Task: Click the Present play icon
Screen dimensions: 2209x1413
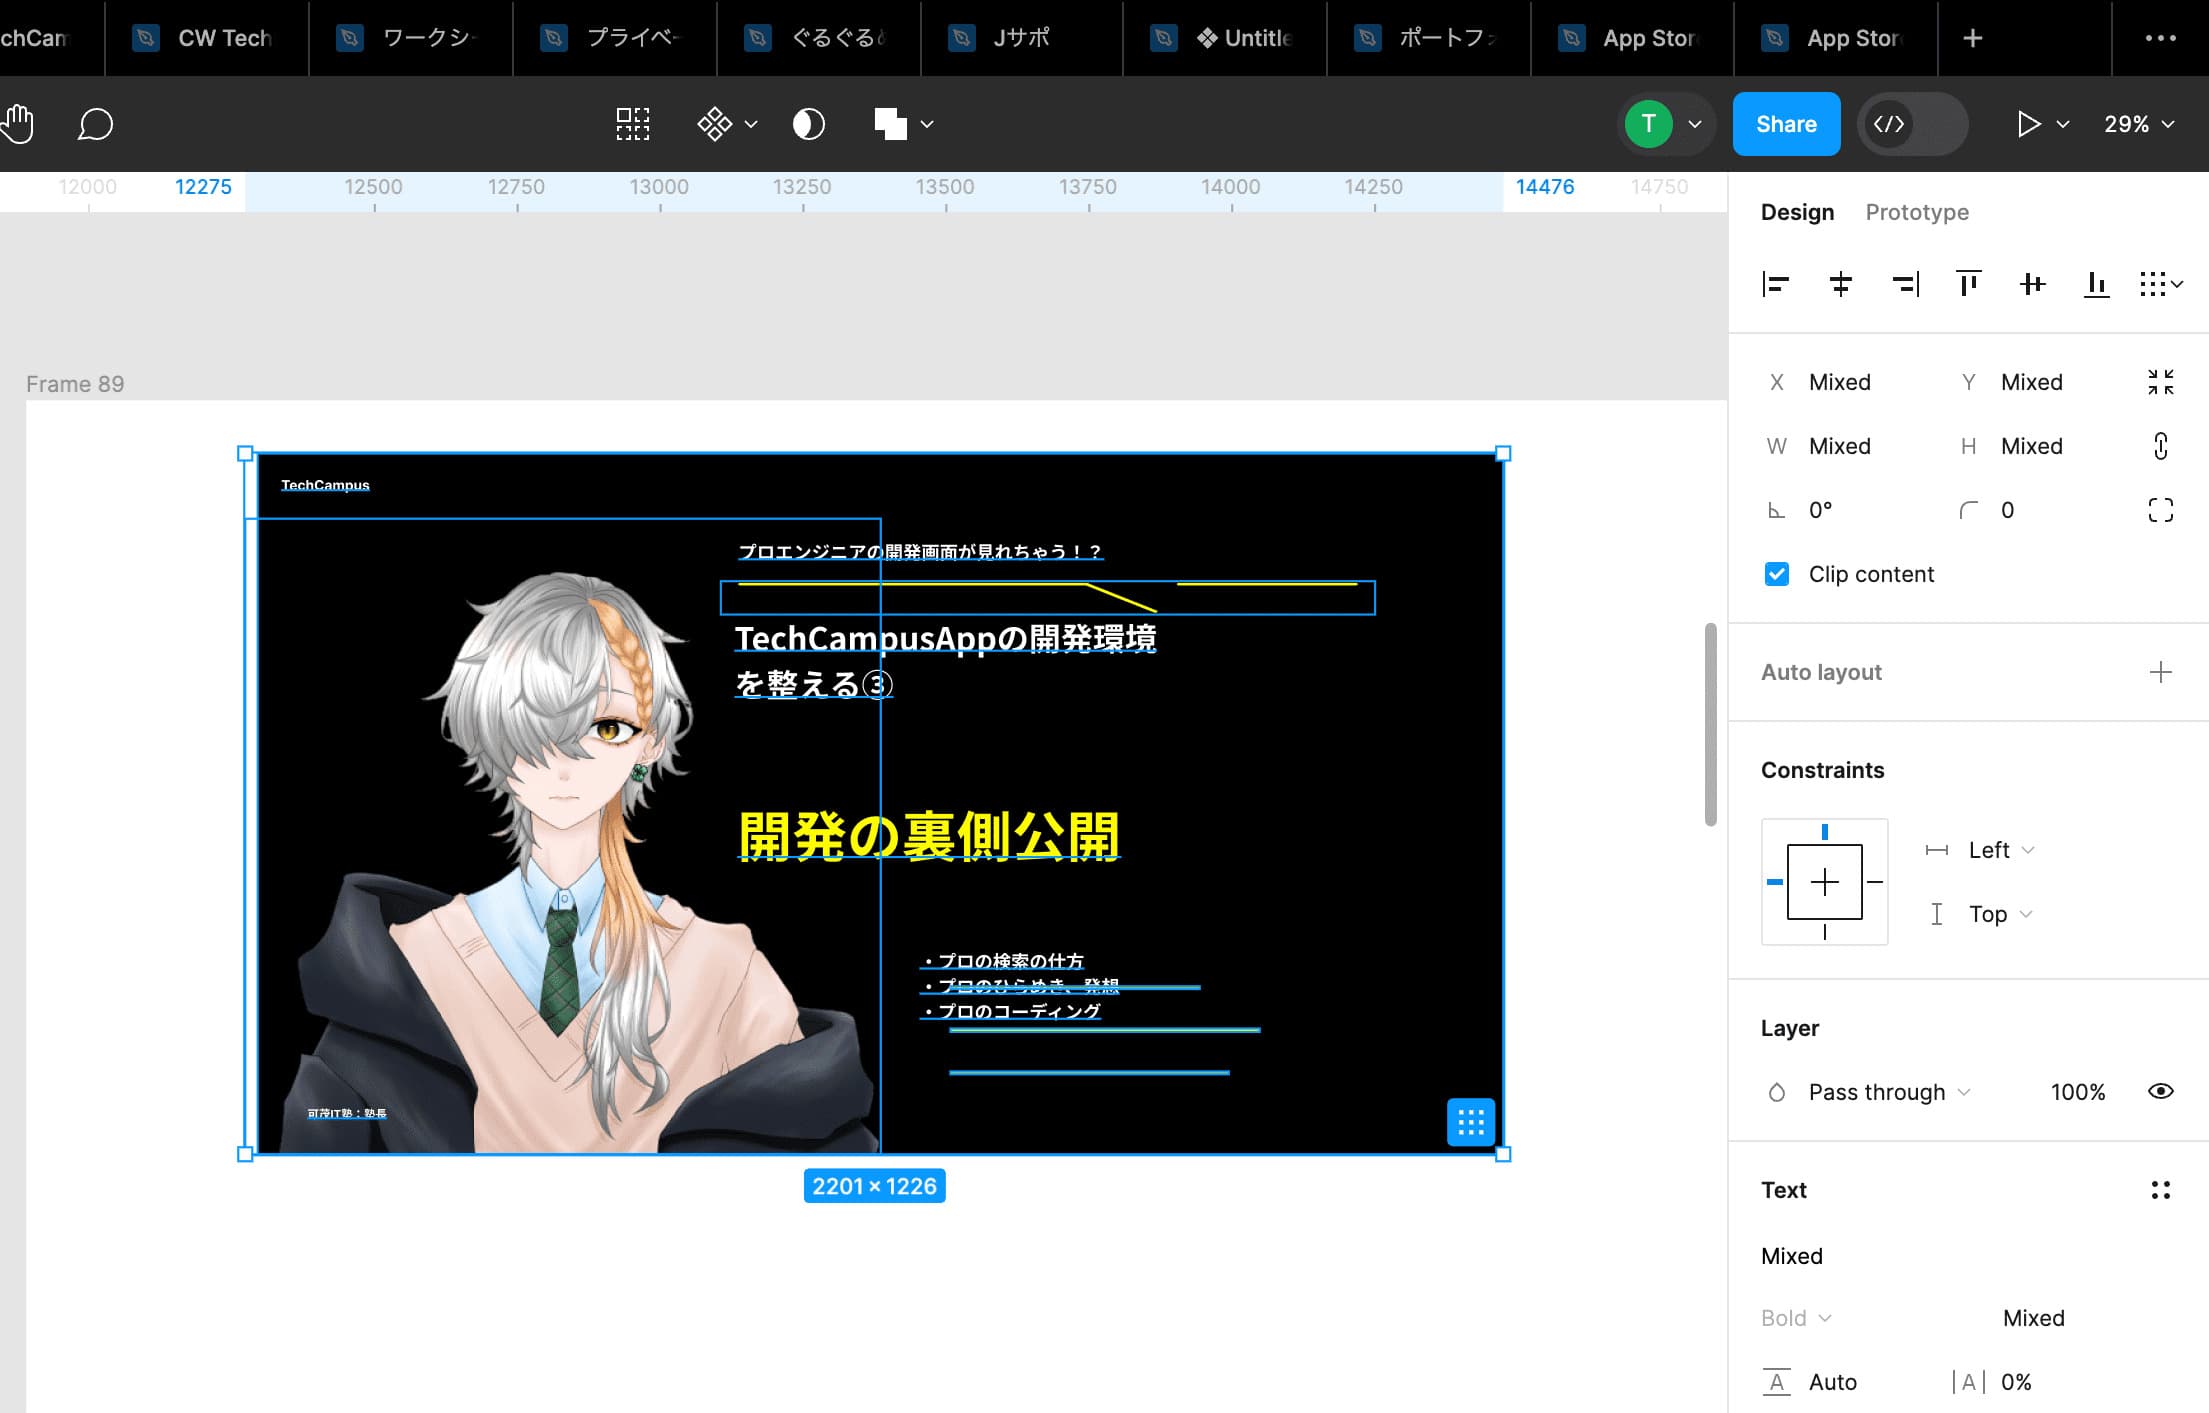Action: (2027, 124)
